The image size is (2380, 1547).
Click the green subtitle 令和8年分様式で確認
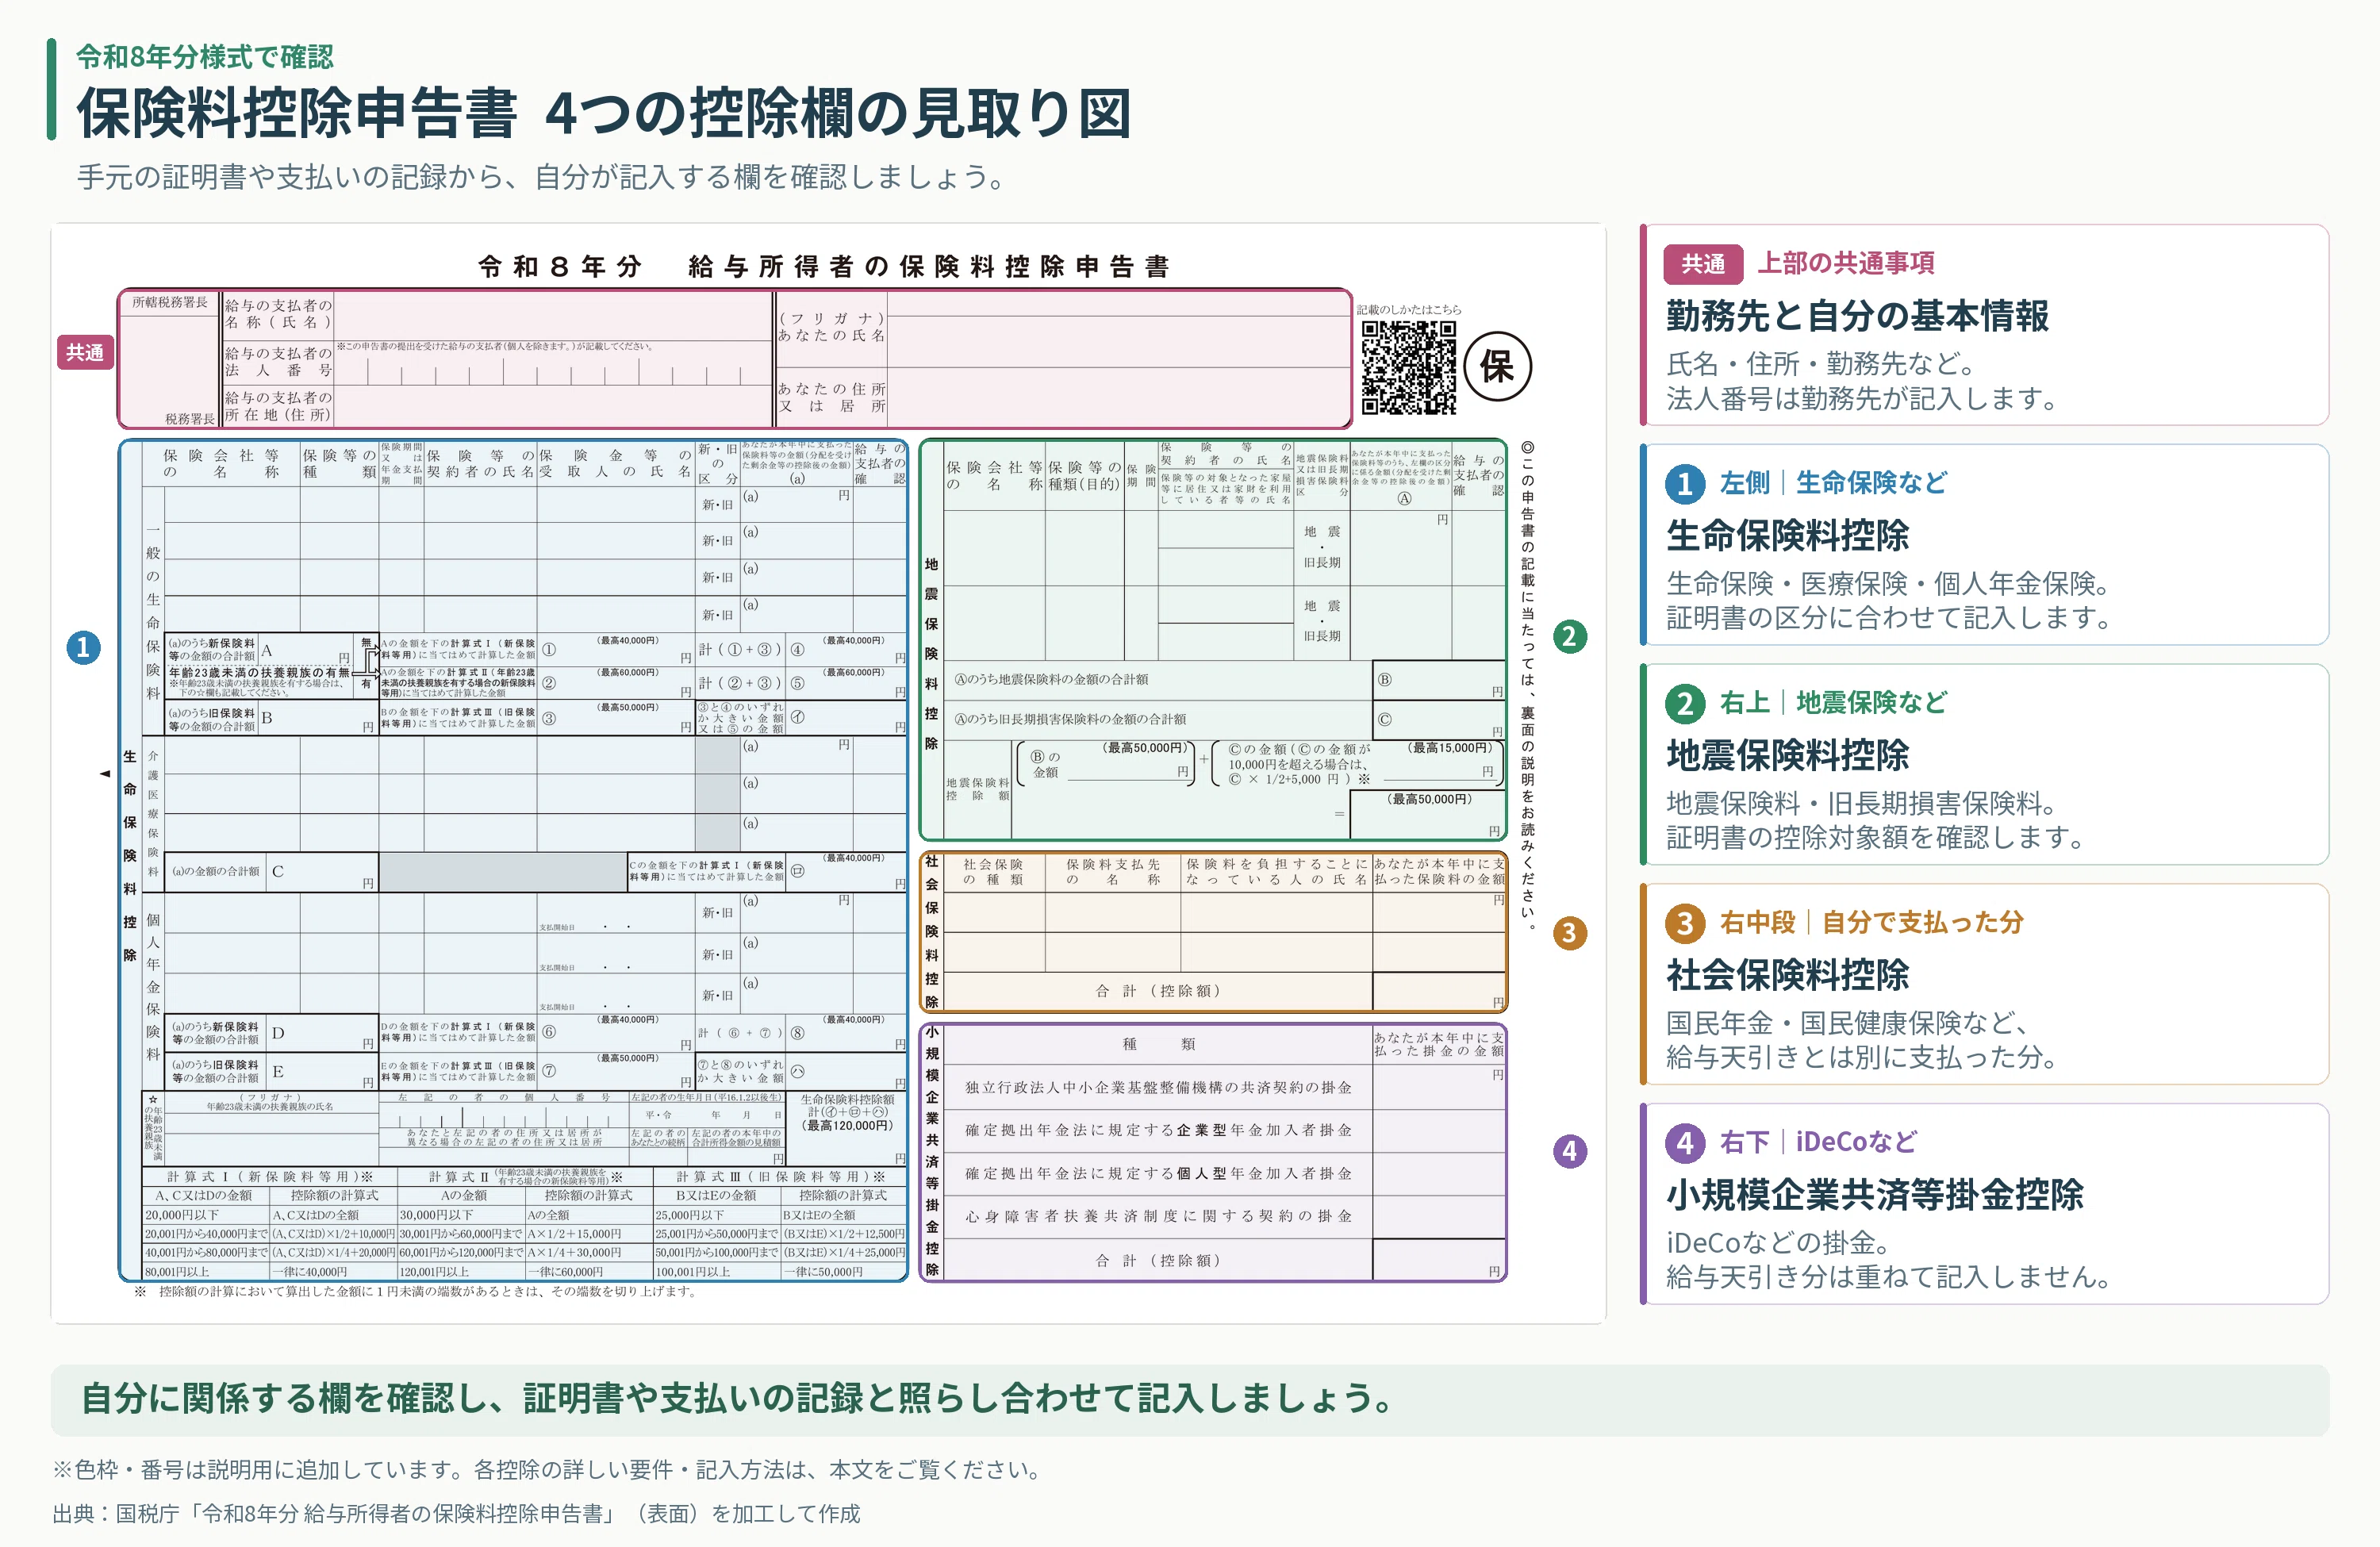click(205, 57)
